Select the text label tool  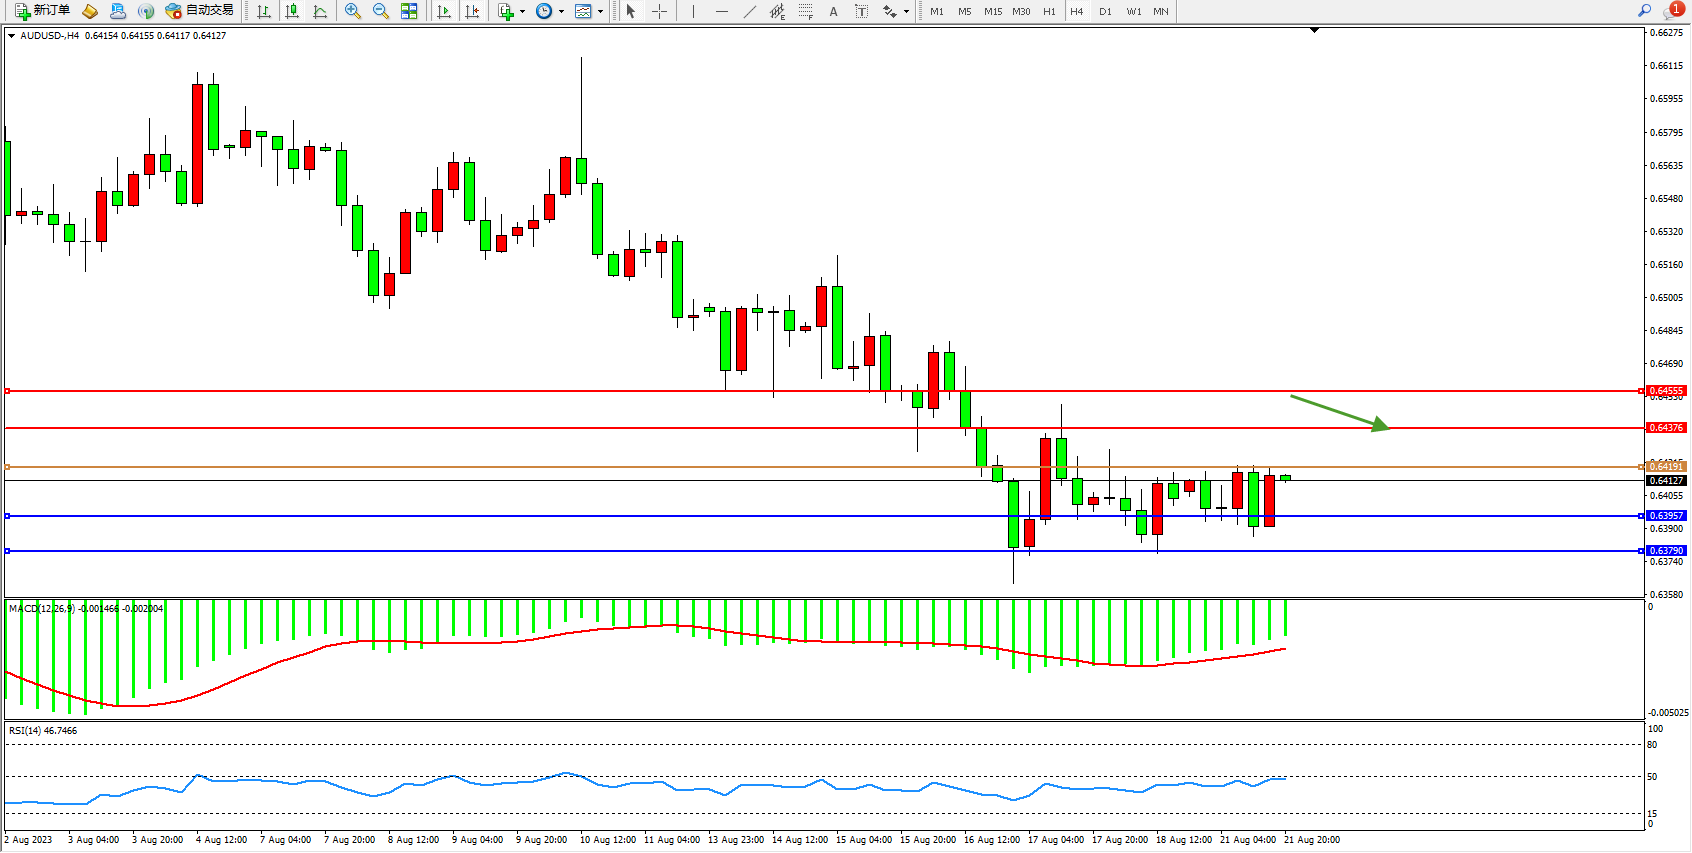[861, 11]
